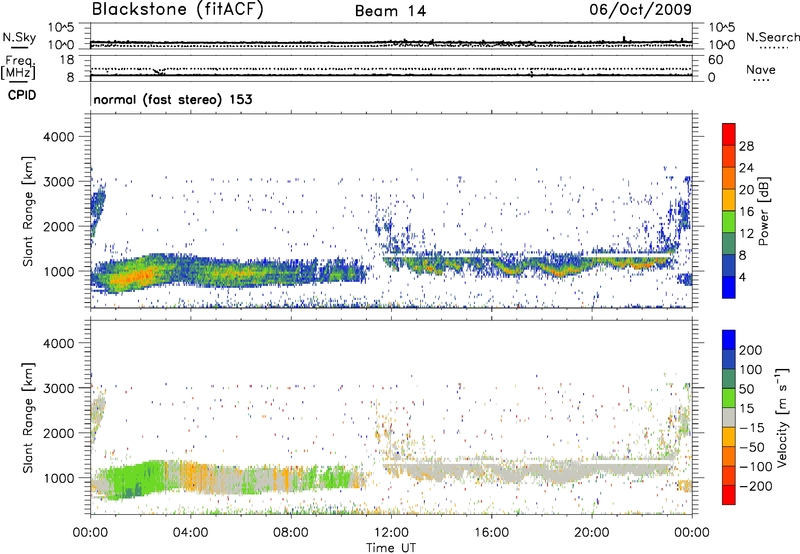This screenshot has width=800, height=554.
Task: Click the power scale value '16'
Action: 746,212
